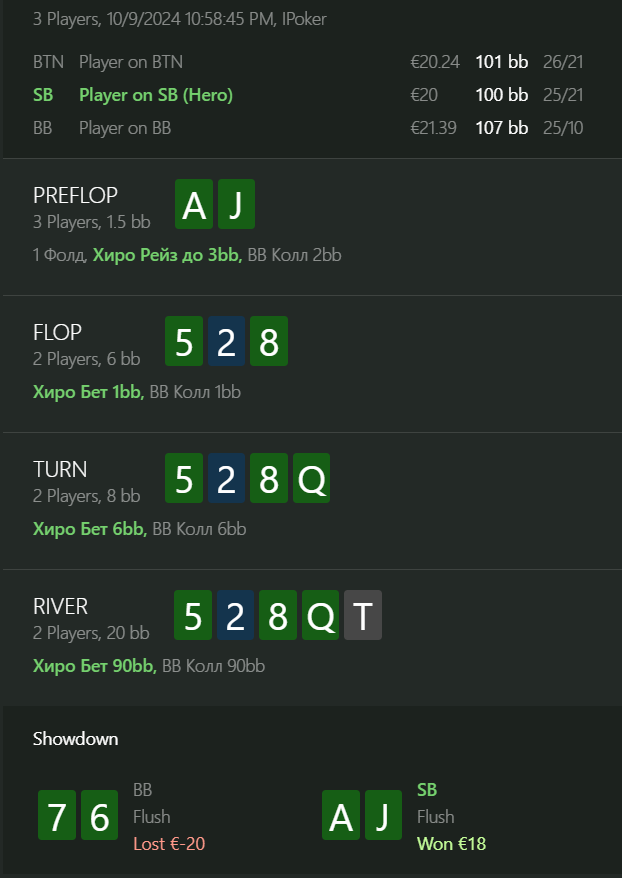This screenshot has height=878, width=622.
Task: Select the blue 2 card on the Flop
Action: [x=226, y=342]
